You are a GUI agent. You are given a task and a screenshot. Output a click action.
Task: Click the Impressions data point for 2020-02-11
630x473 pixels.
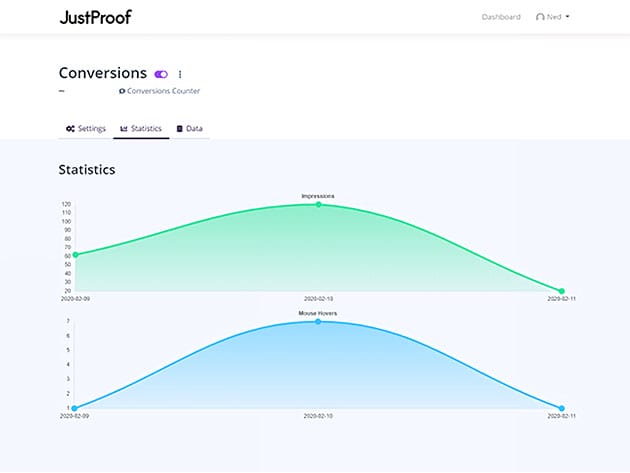pos(561,291)
